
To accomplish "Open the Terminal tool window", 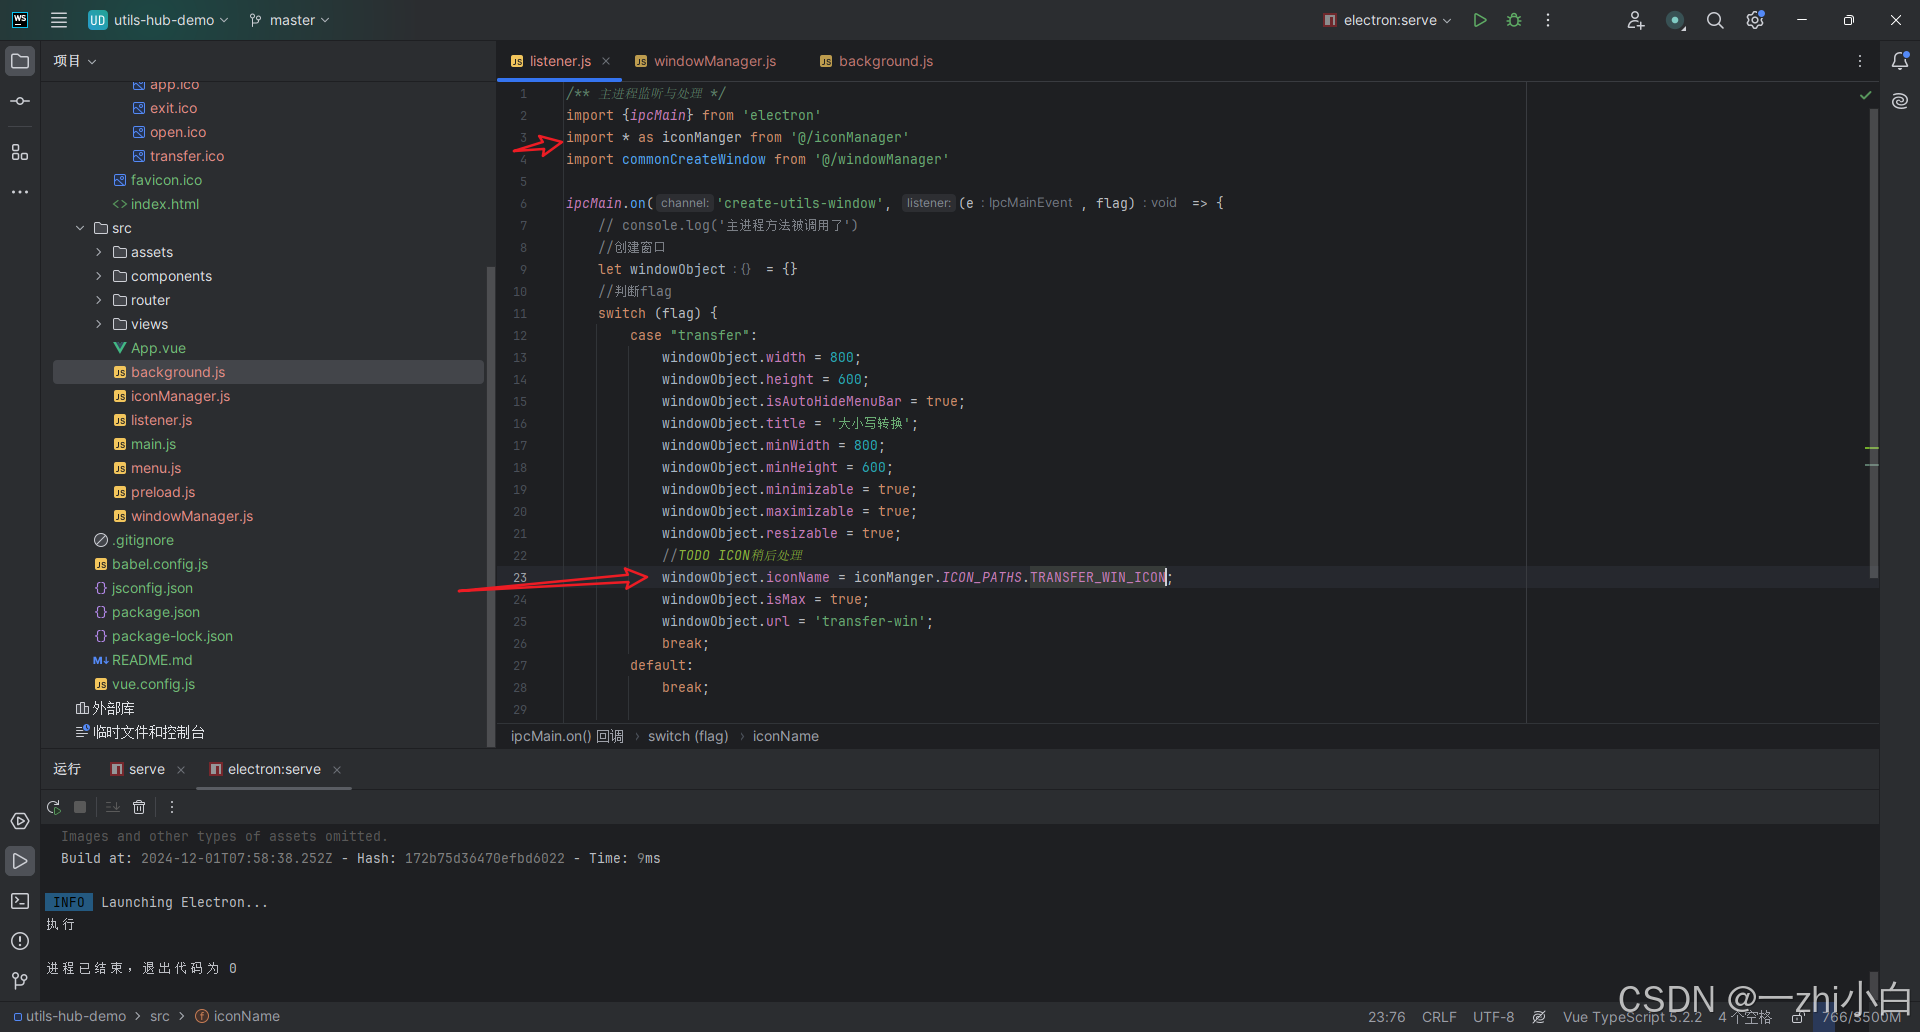I will pos(20,901).
